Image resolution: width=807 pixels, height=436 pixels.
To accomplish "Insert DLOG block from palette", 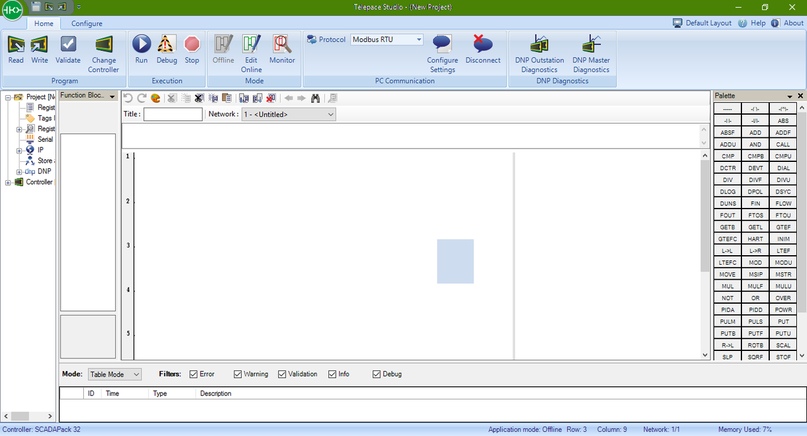I will tap(727, 191).
